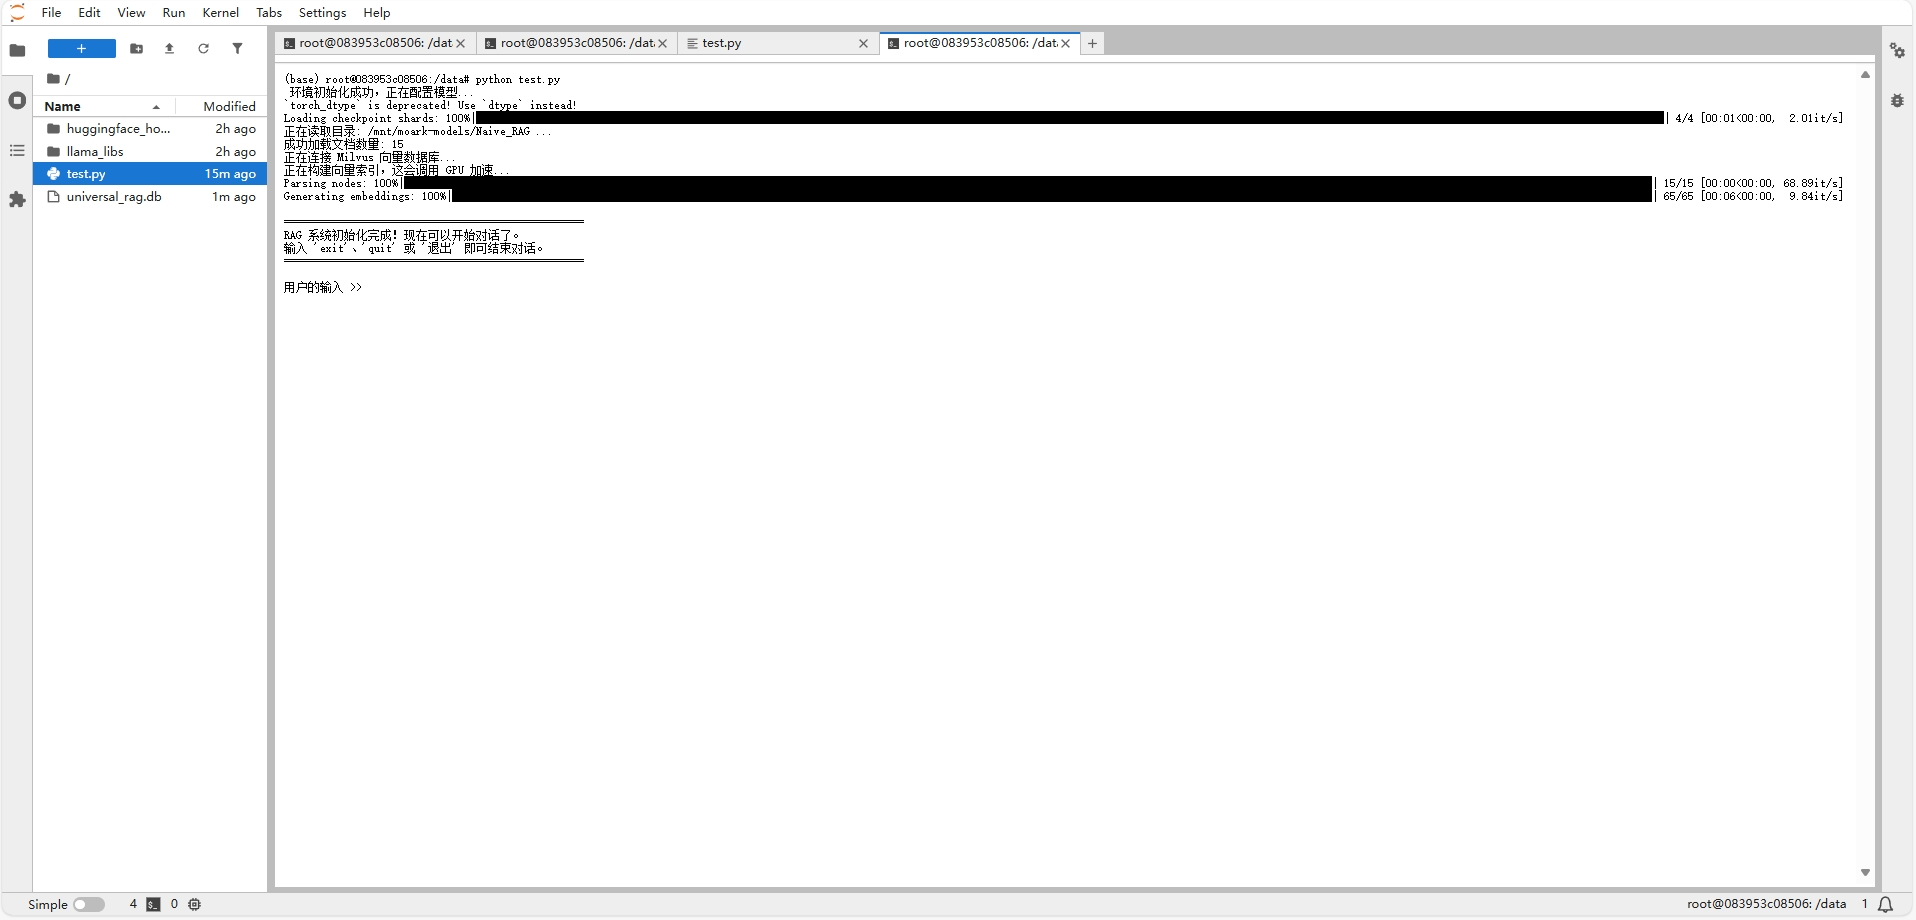Show the Table of Contents panel
This screenshot has height=920, width=1916.
(17, 150)
